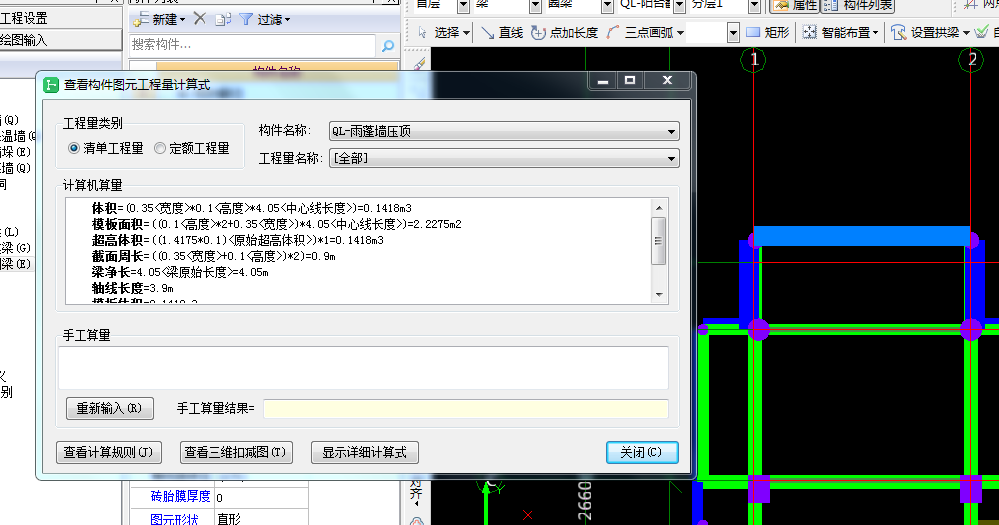Expand the 新建 dropdown arrow
Image resolution: width=999 pixels, height=525 pixels.
(x=183, y=20)
